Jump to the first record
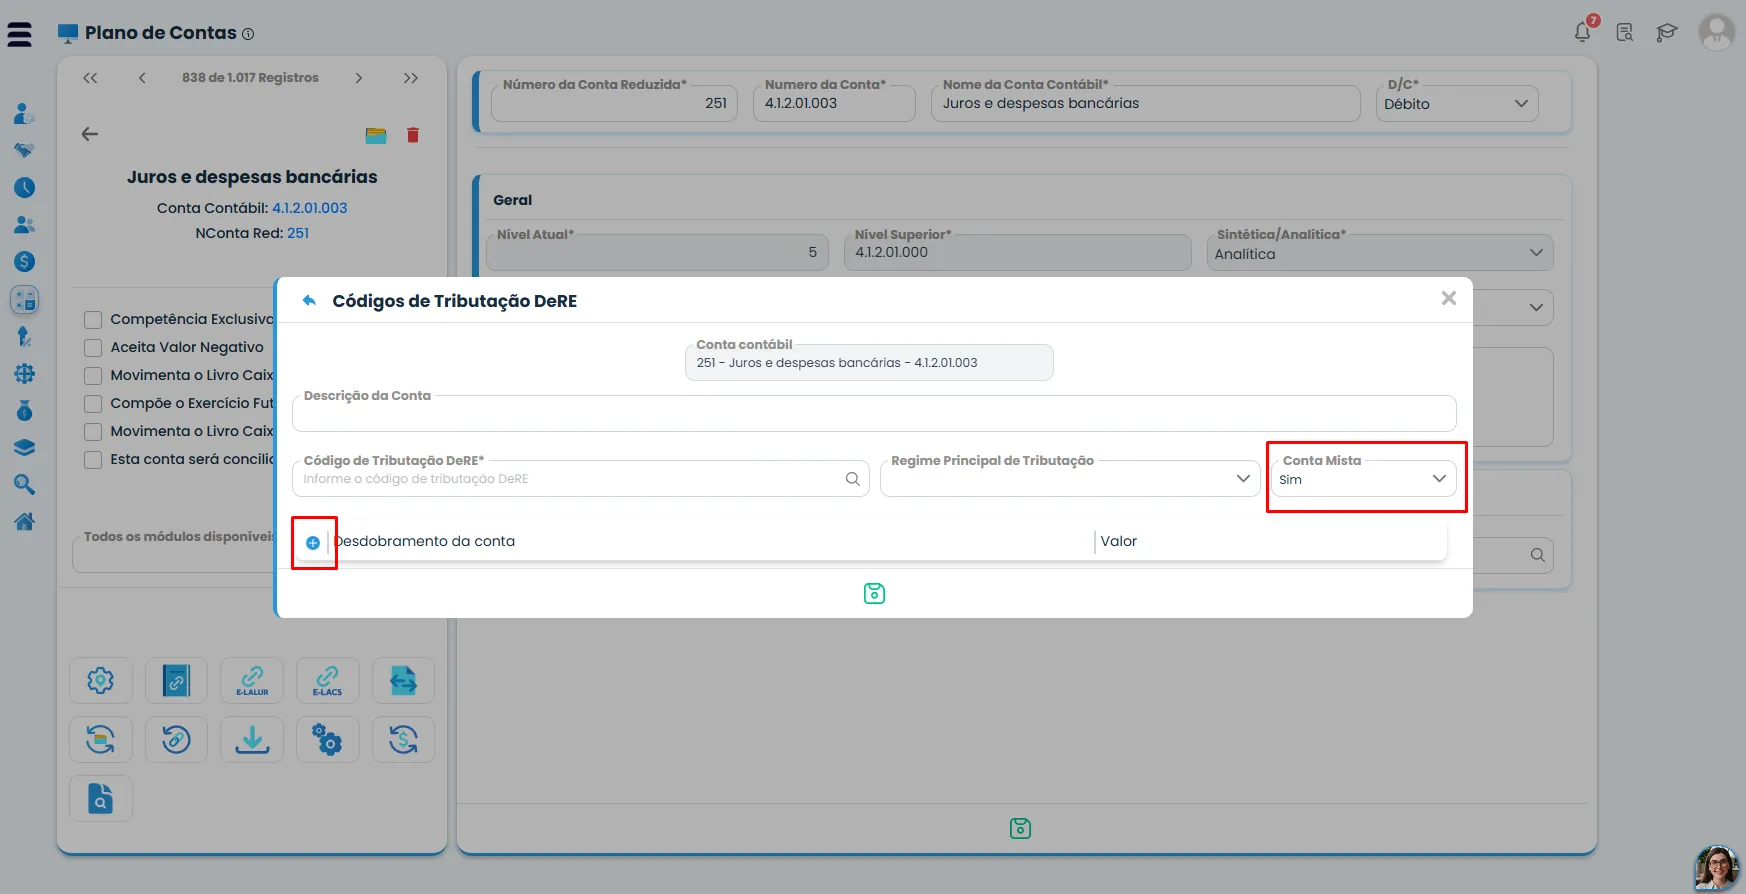1746x894 pixels. point(90,78)
